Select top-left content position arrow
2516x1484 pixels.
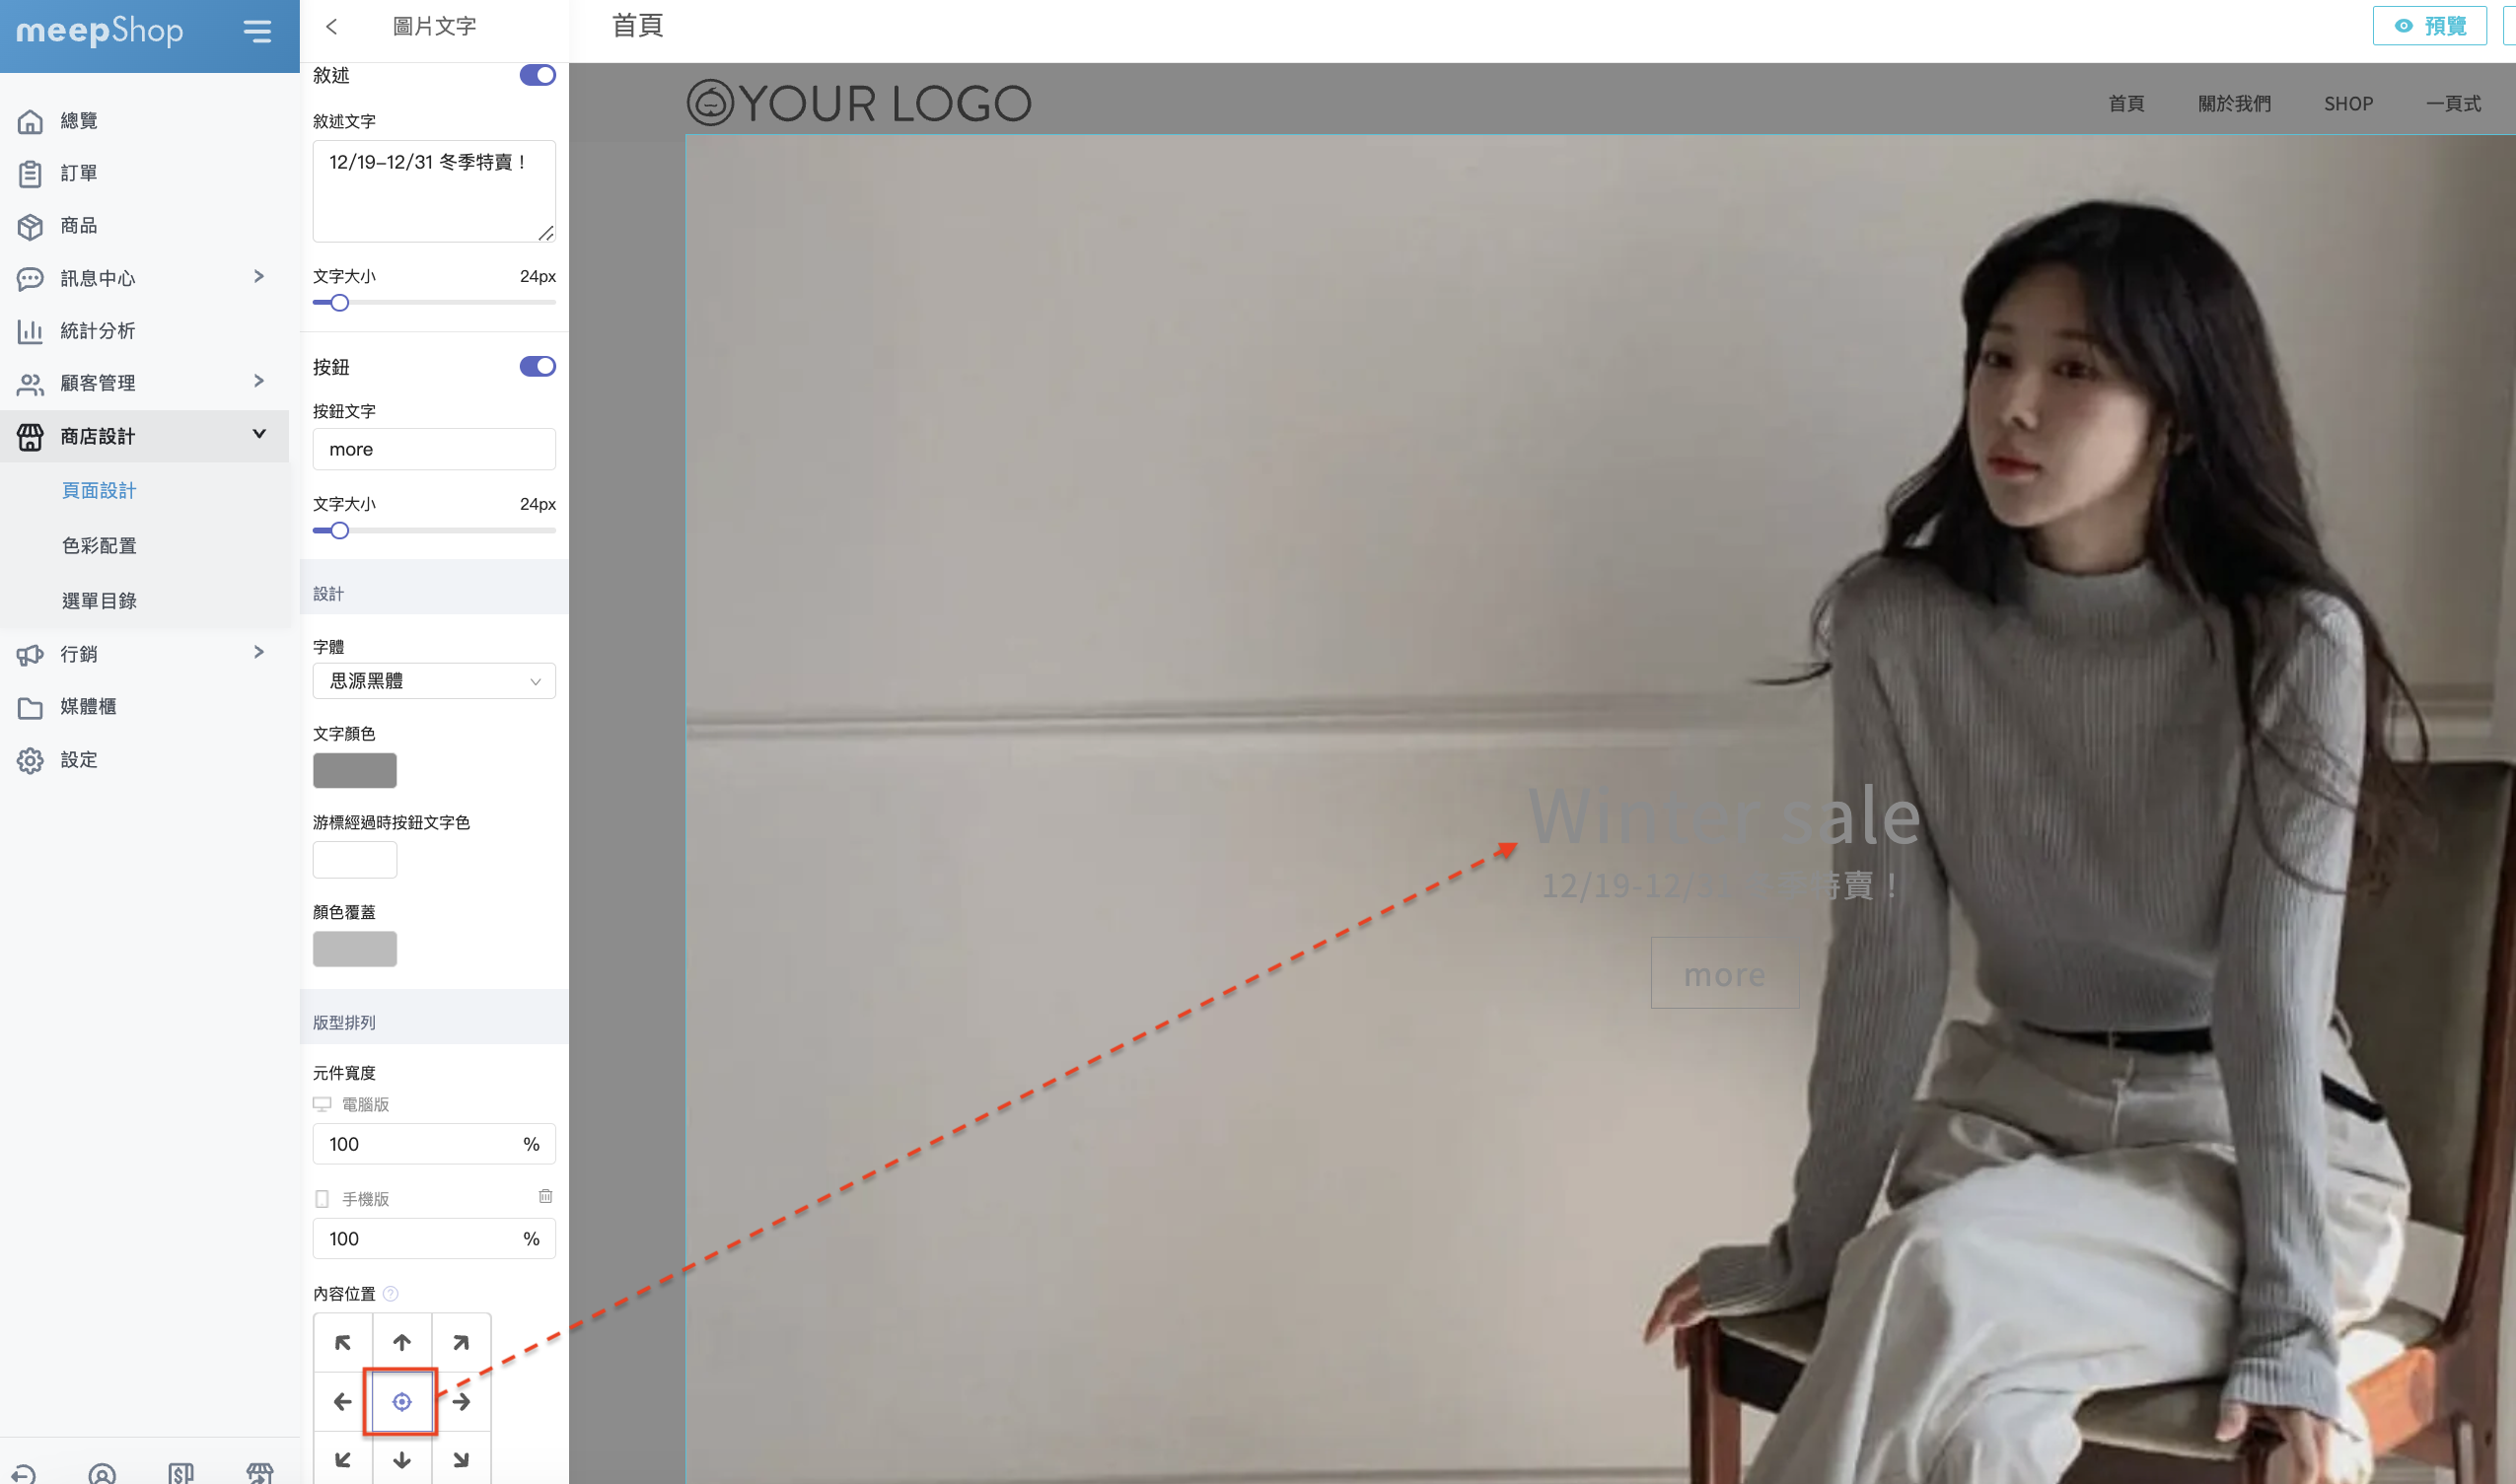click(x=343, y=1343)
